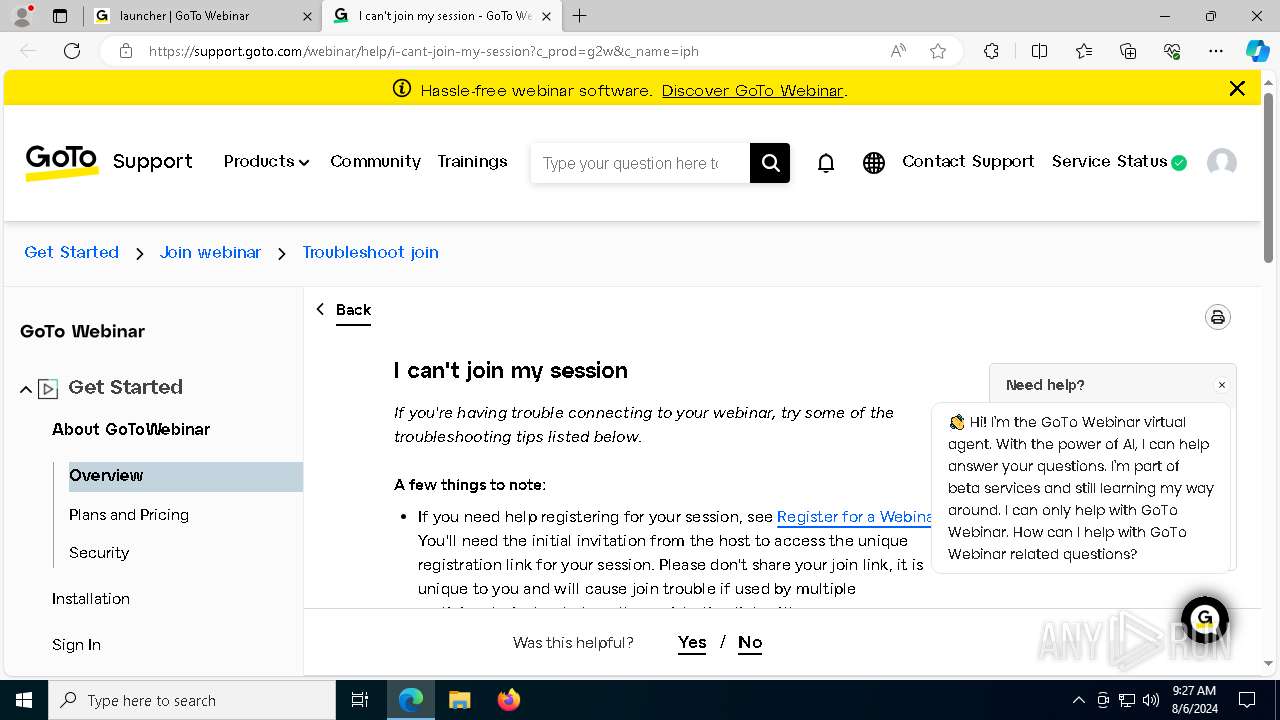This screenshot has height=720, width=1280.
Task: Click the search question input field
Action: [x=640, y=163]
